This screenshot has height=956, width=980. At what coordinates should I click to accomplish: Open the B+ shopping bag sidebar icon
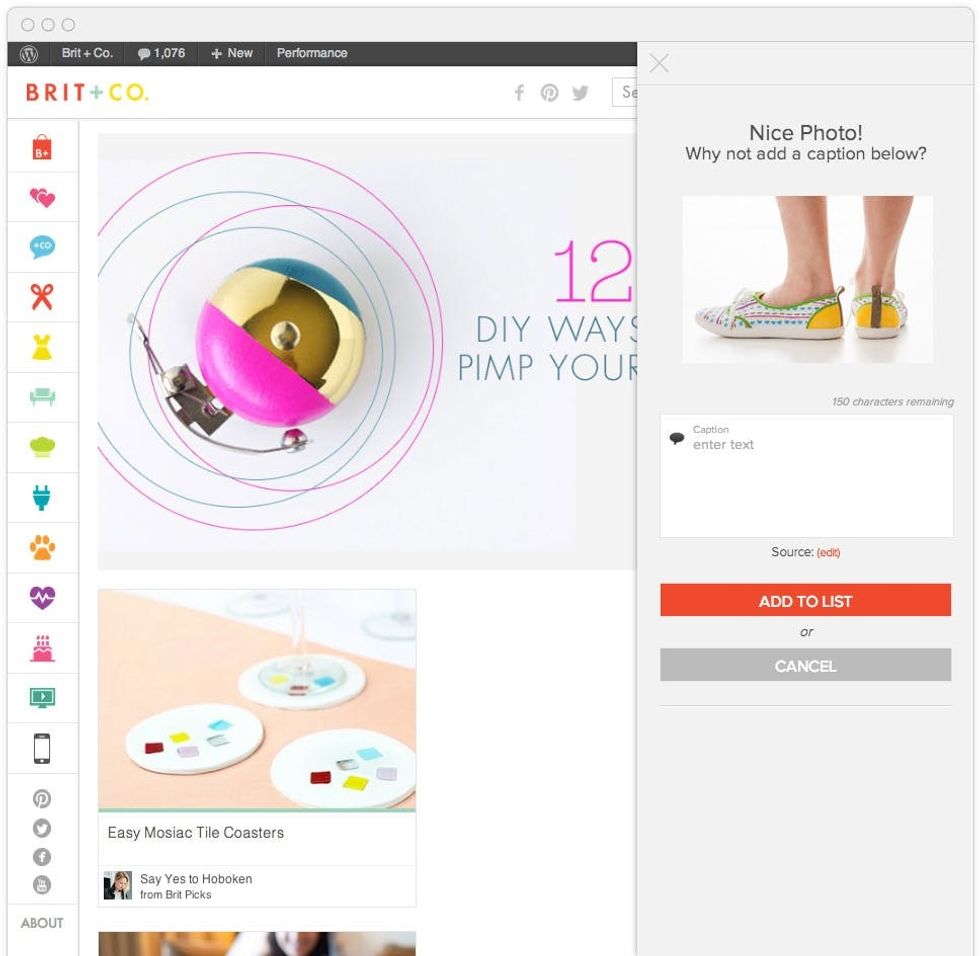coord(42,147)
